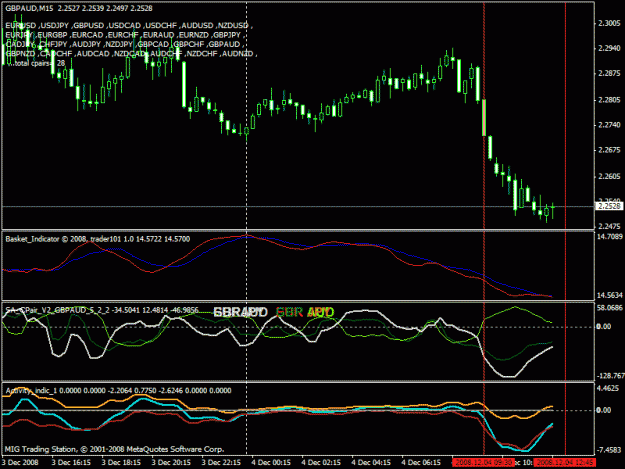The height and width of the screenshot is (469, 625).
Task: Click the pair list line starting with EURUSD
Action: pos(129,26)
